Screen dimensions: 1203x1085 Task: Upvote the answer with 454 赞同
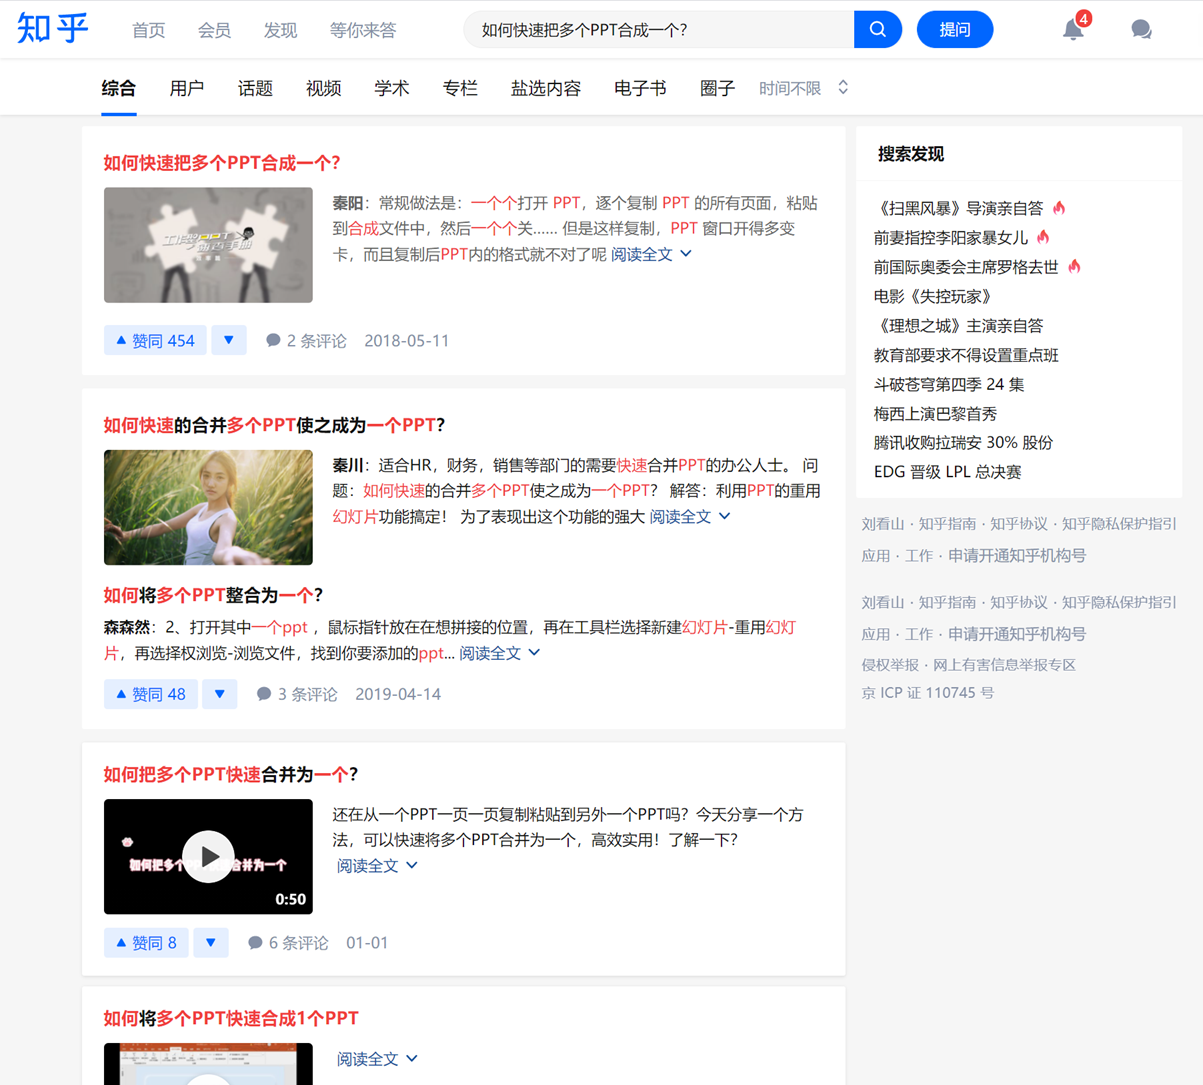(x=155, y=340)
